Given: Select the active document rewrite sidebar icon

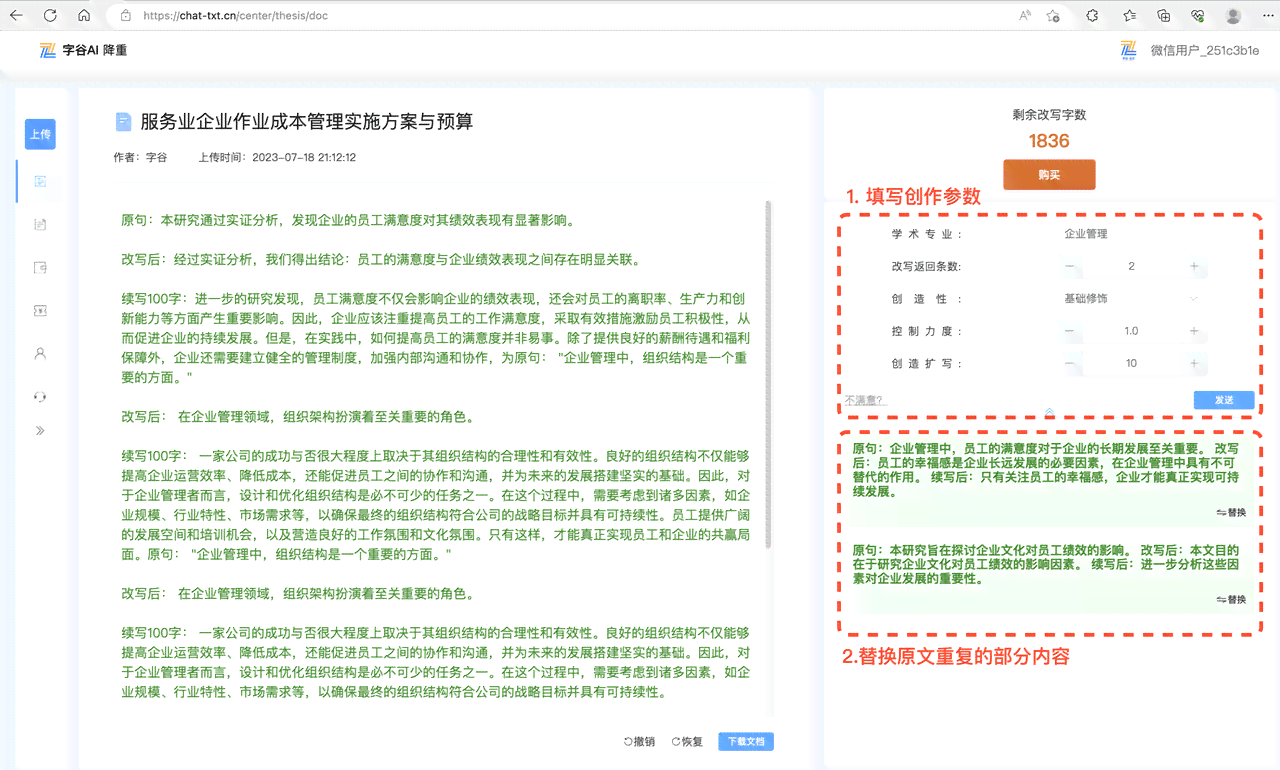Looking at the screenshot, I should pos(40,182).
